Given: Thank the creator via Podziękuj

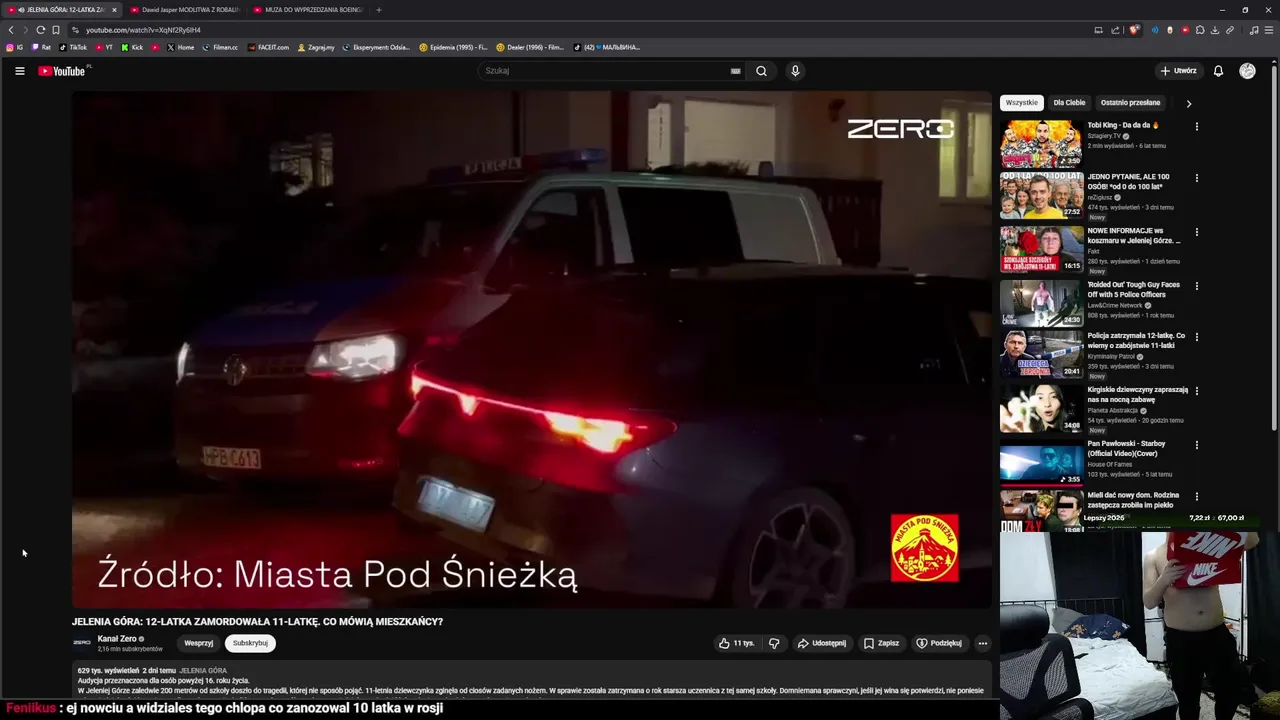Looking at the screenshot, I should (939, 643).
